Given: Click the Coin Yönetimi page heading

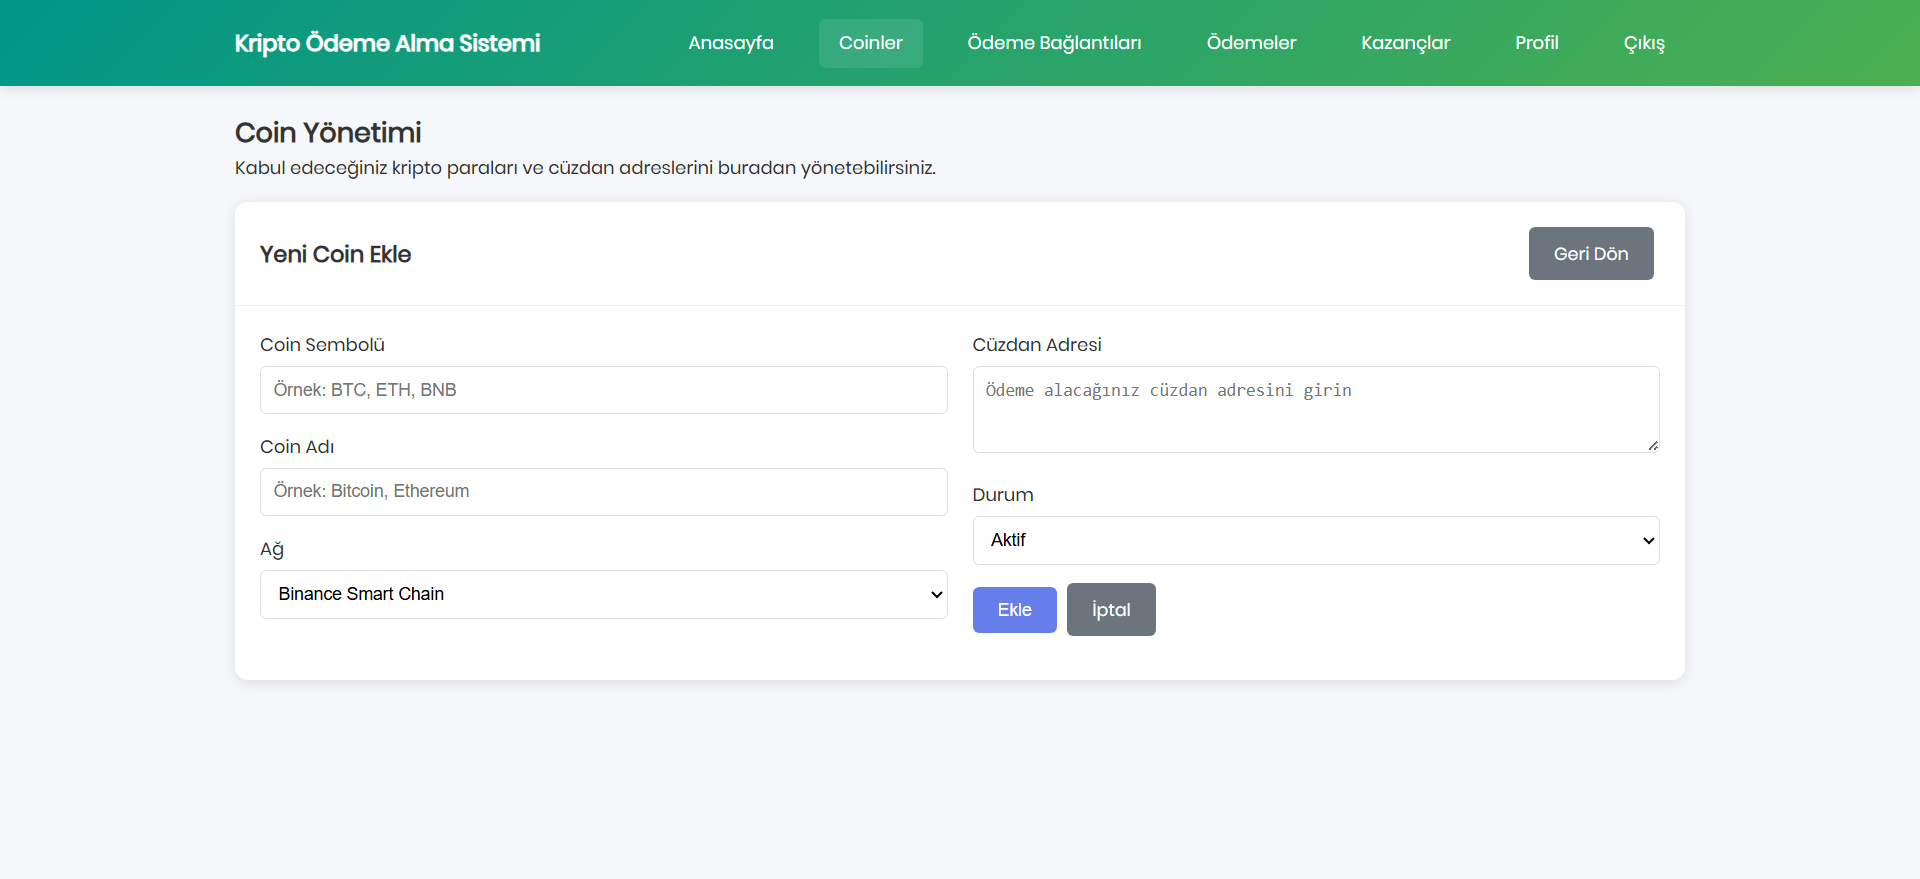Looking at the screenshot, I should [328, 132].
